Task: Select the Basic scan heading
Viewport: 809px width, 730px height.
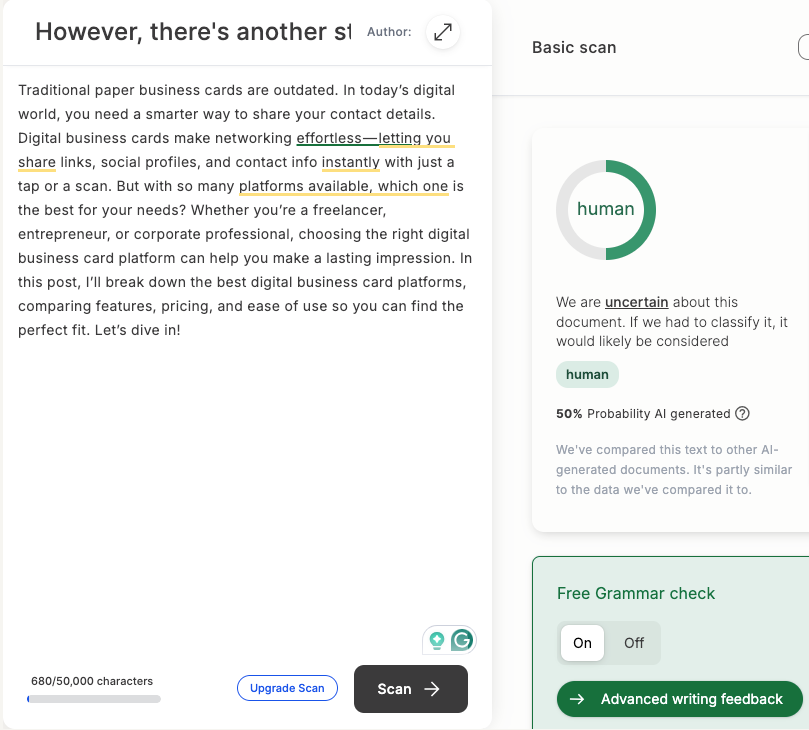Action: coord(574,47)
